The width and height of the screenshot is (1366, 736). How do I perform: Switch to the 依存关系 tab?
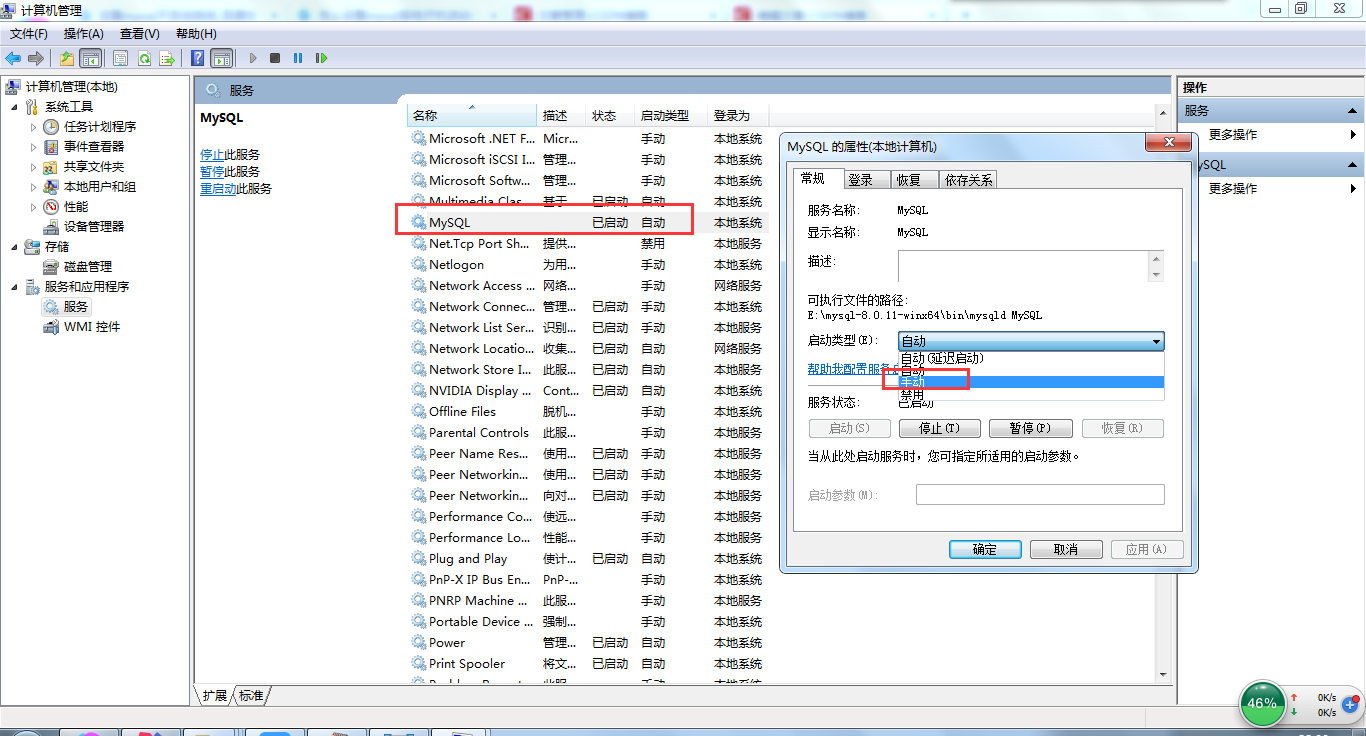click(x=968, y=180)
